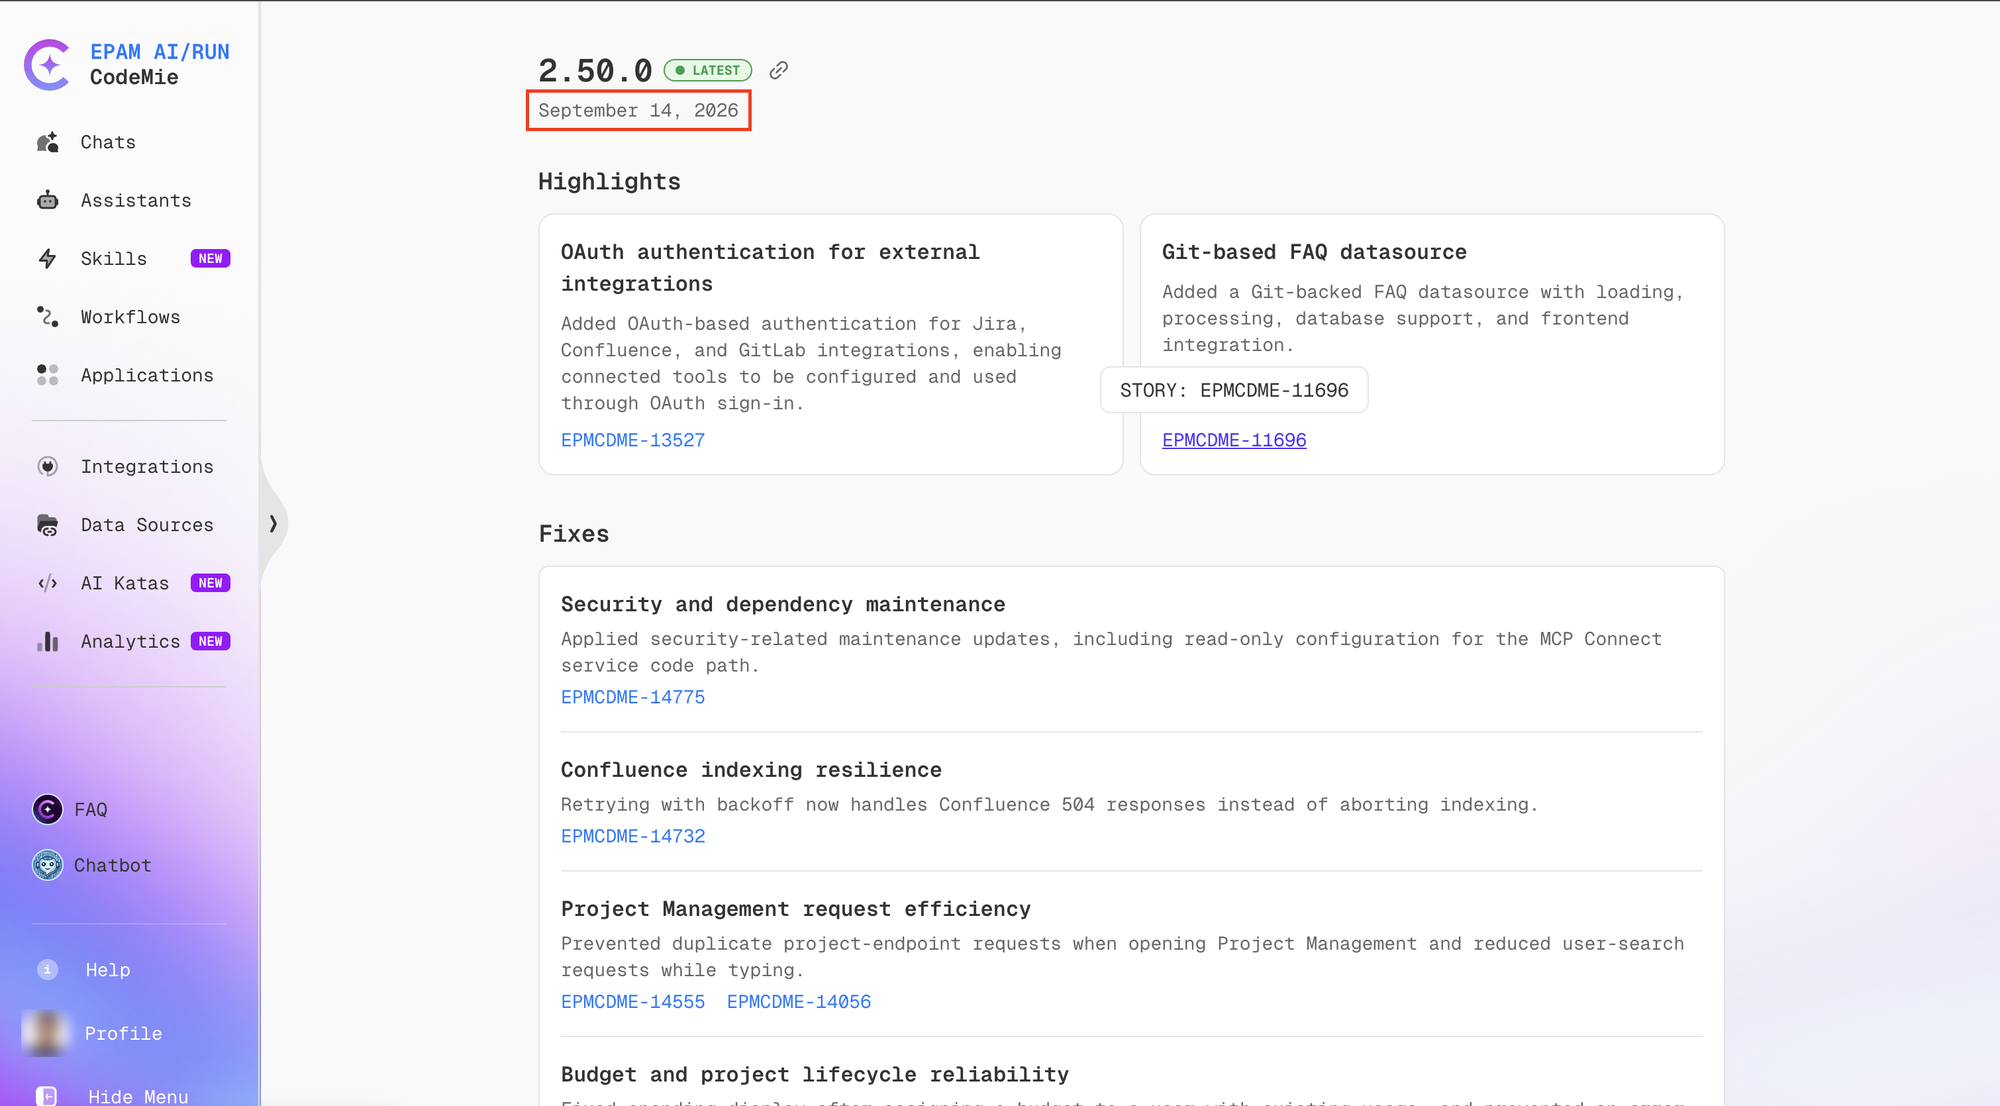Image resolution: width=2000 pixels, height=1106 pixels.
Task: Open ticket link EPMCDME-13527
Action: point(633,440)
